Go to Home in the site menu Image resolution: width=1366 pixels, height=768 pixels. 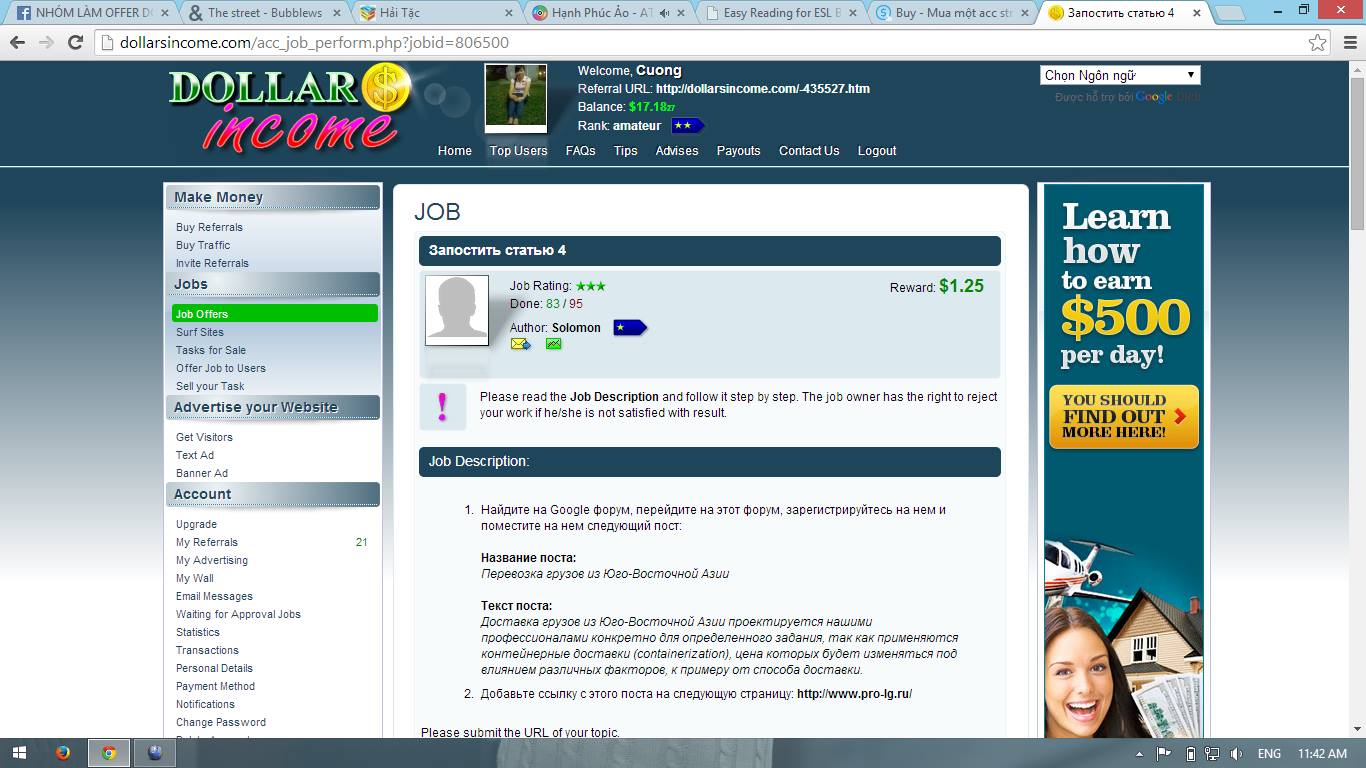[x=455, y=151]
